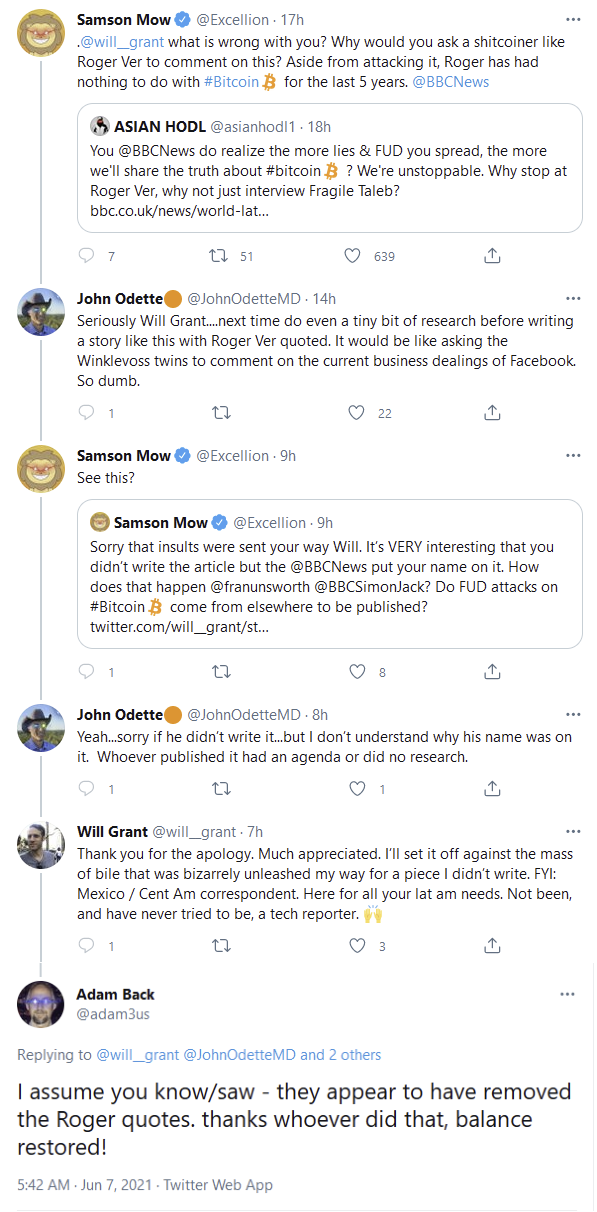Reply to John Odette's 8h tweet
The width and height of the screenshot is (597, 1212).
click(x=86, y=789)
